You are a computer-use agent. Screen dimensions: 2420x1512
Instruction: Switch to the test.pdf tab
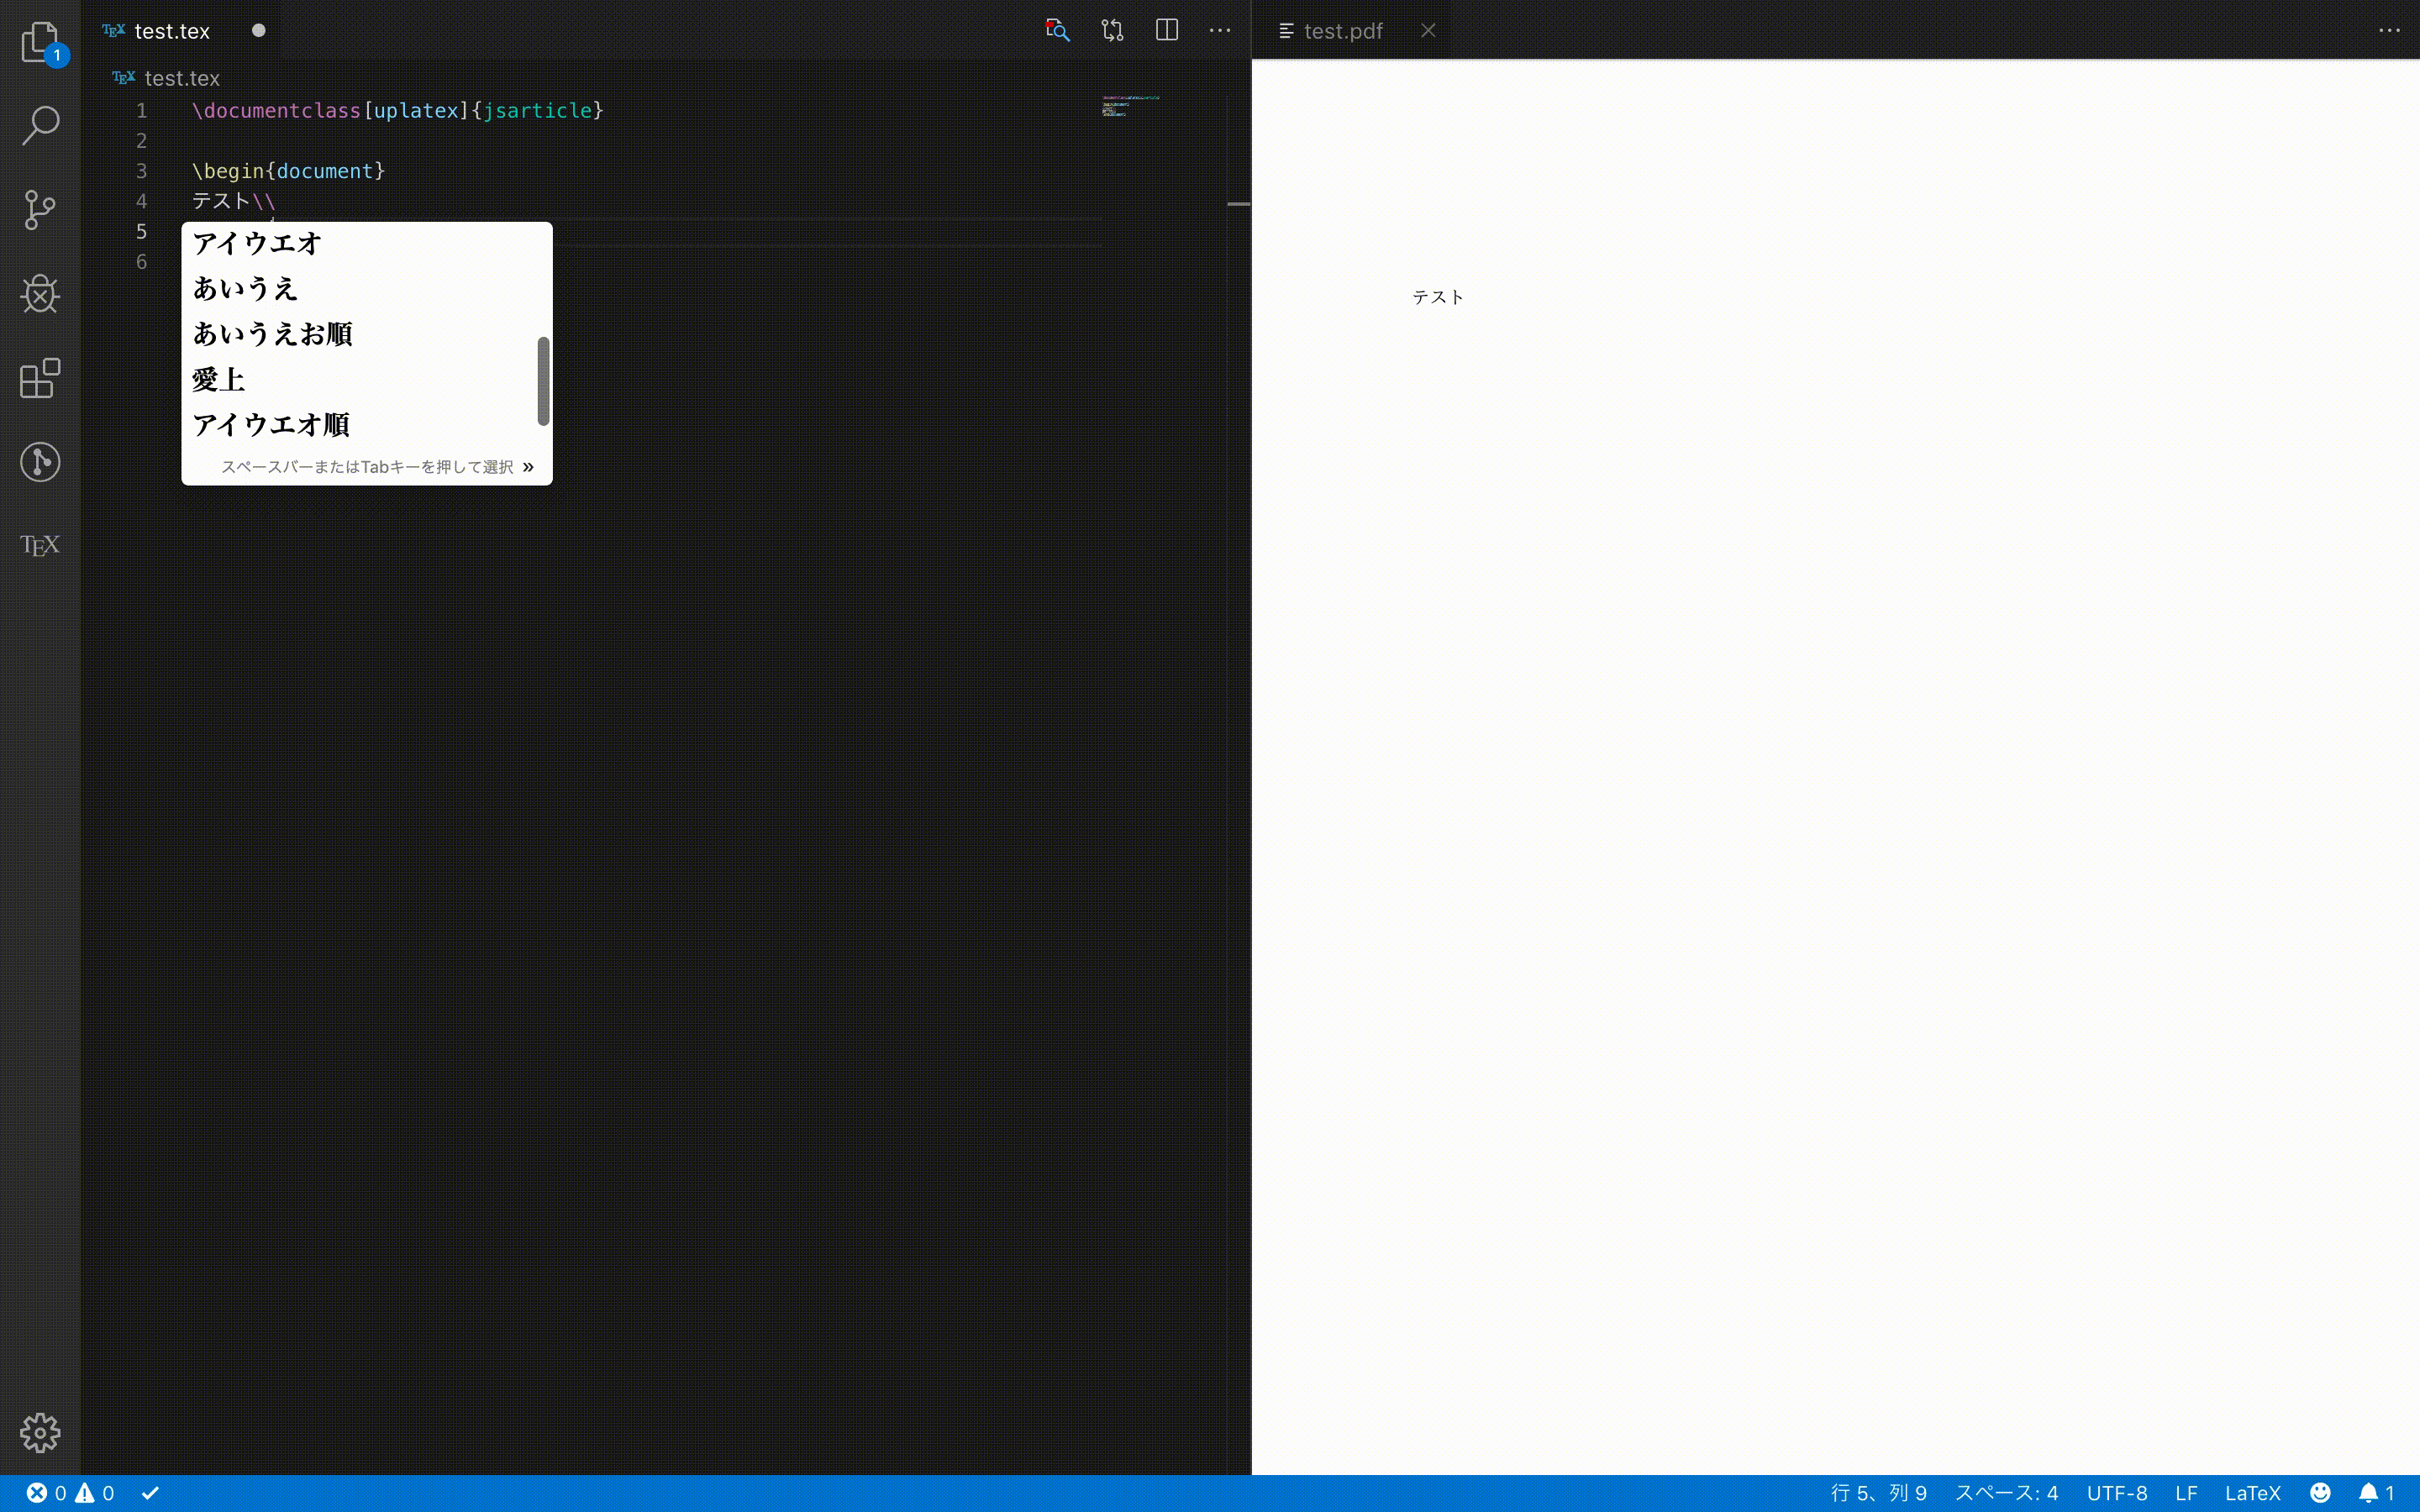click(x=1342, y=30)
